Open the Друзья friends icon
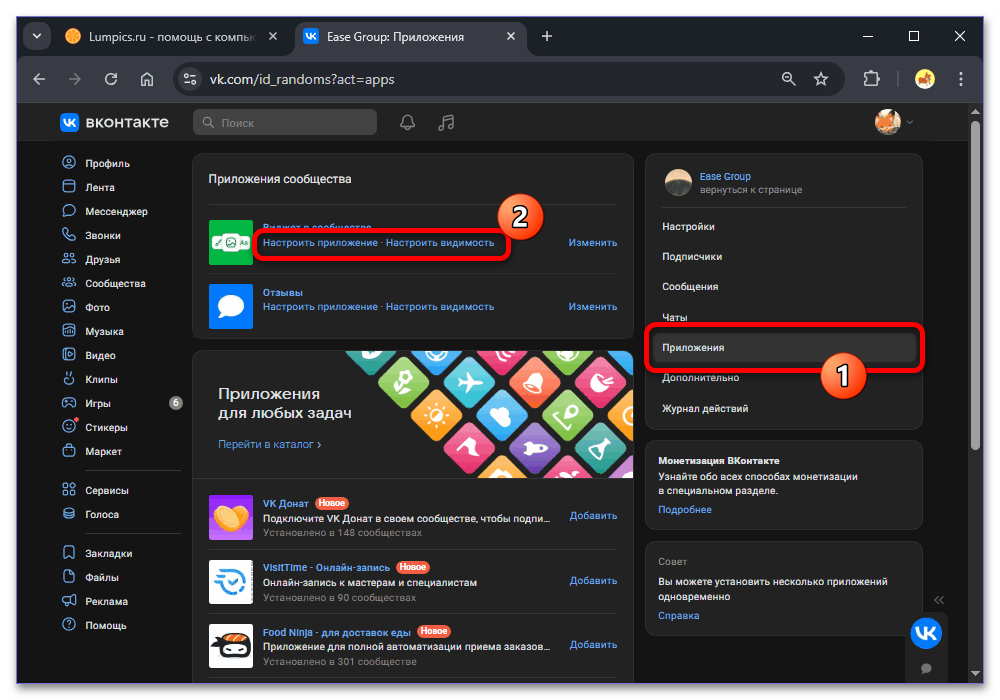1000x700 pixels. point(69,259)
